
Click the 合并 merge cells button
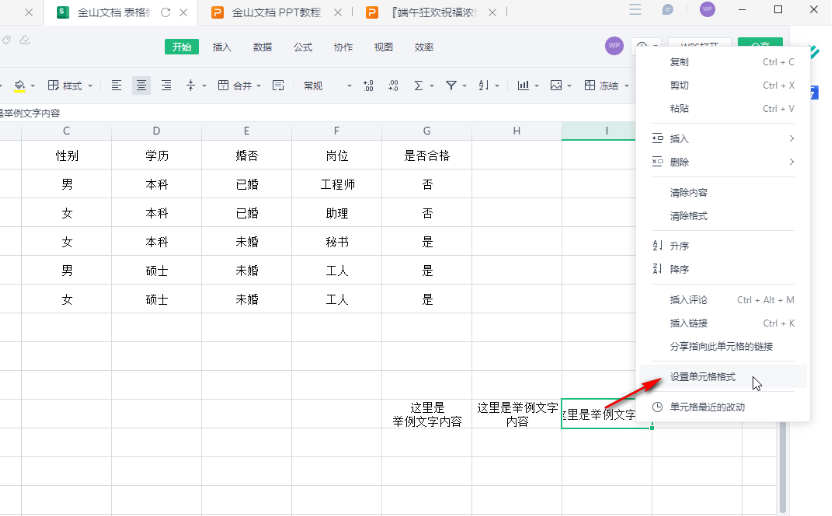[235, 85]
